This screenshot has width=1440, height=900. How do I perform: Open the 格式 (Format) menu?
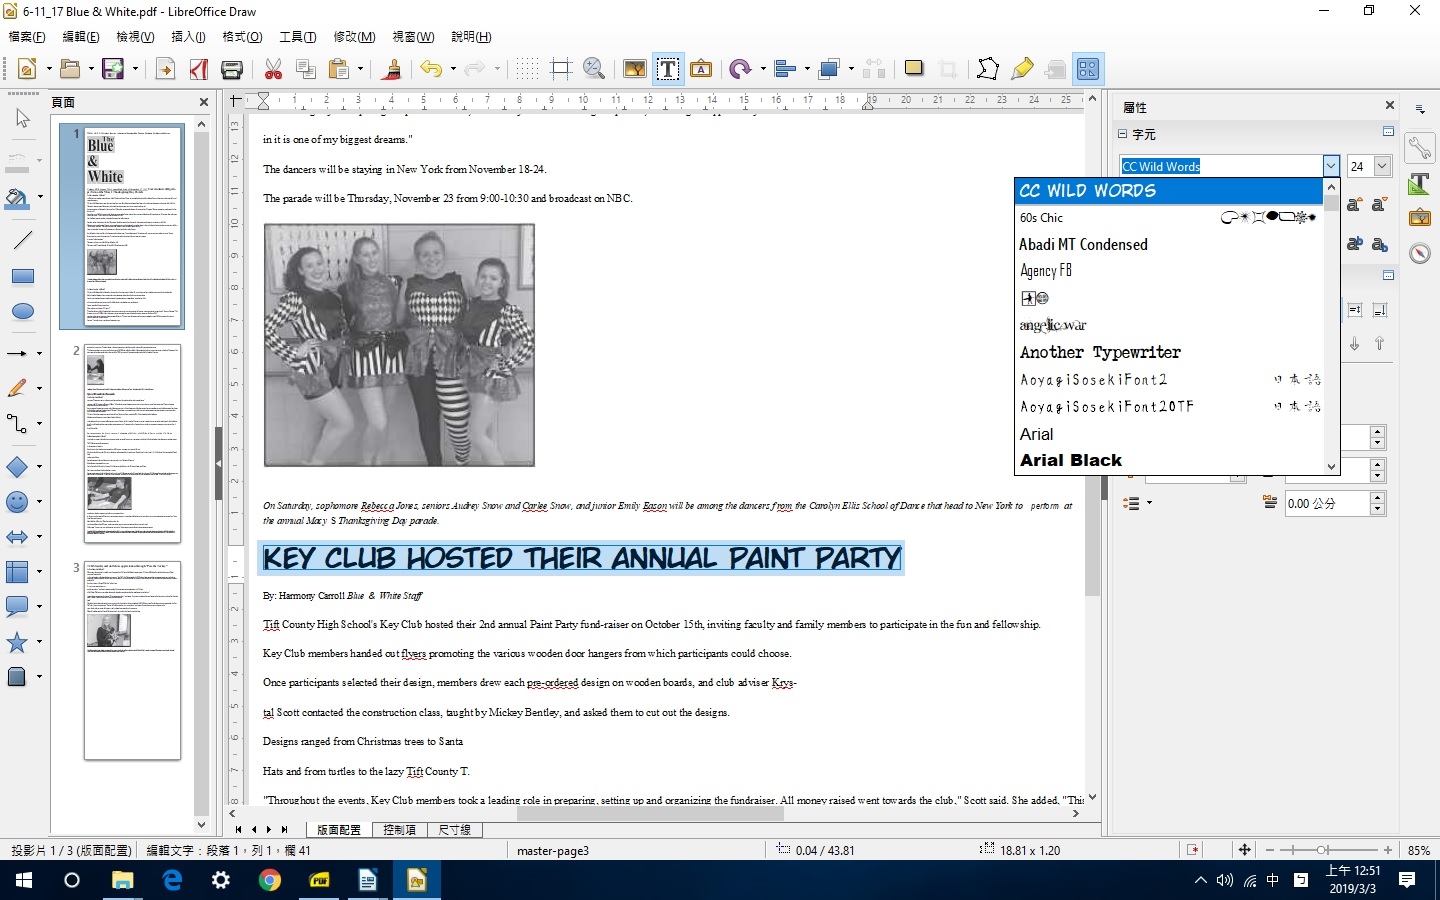click(242, 37)
